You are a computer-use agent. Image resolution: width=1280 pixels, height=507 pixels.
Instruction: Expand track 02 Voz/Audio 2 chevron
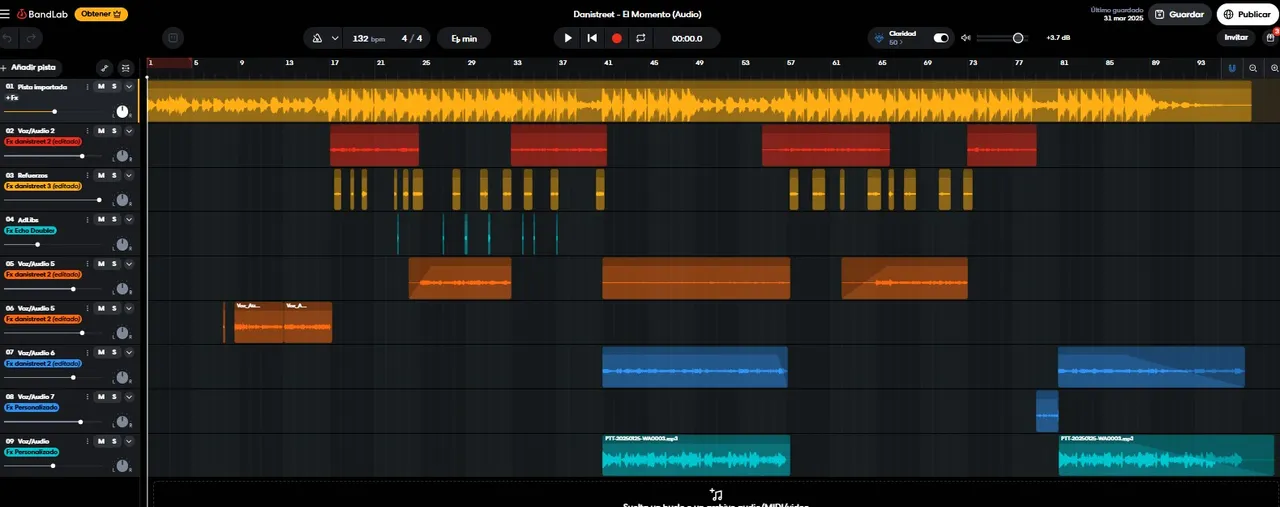click(x=129, y=131)
